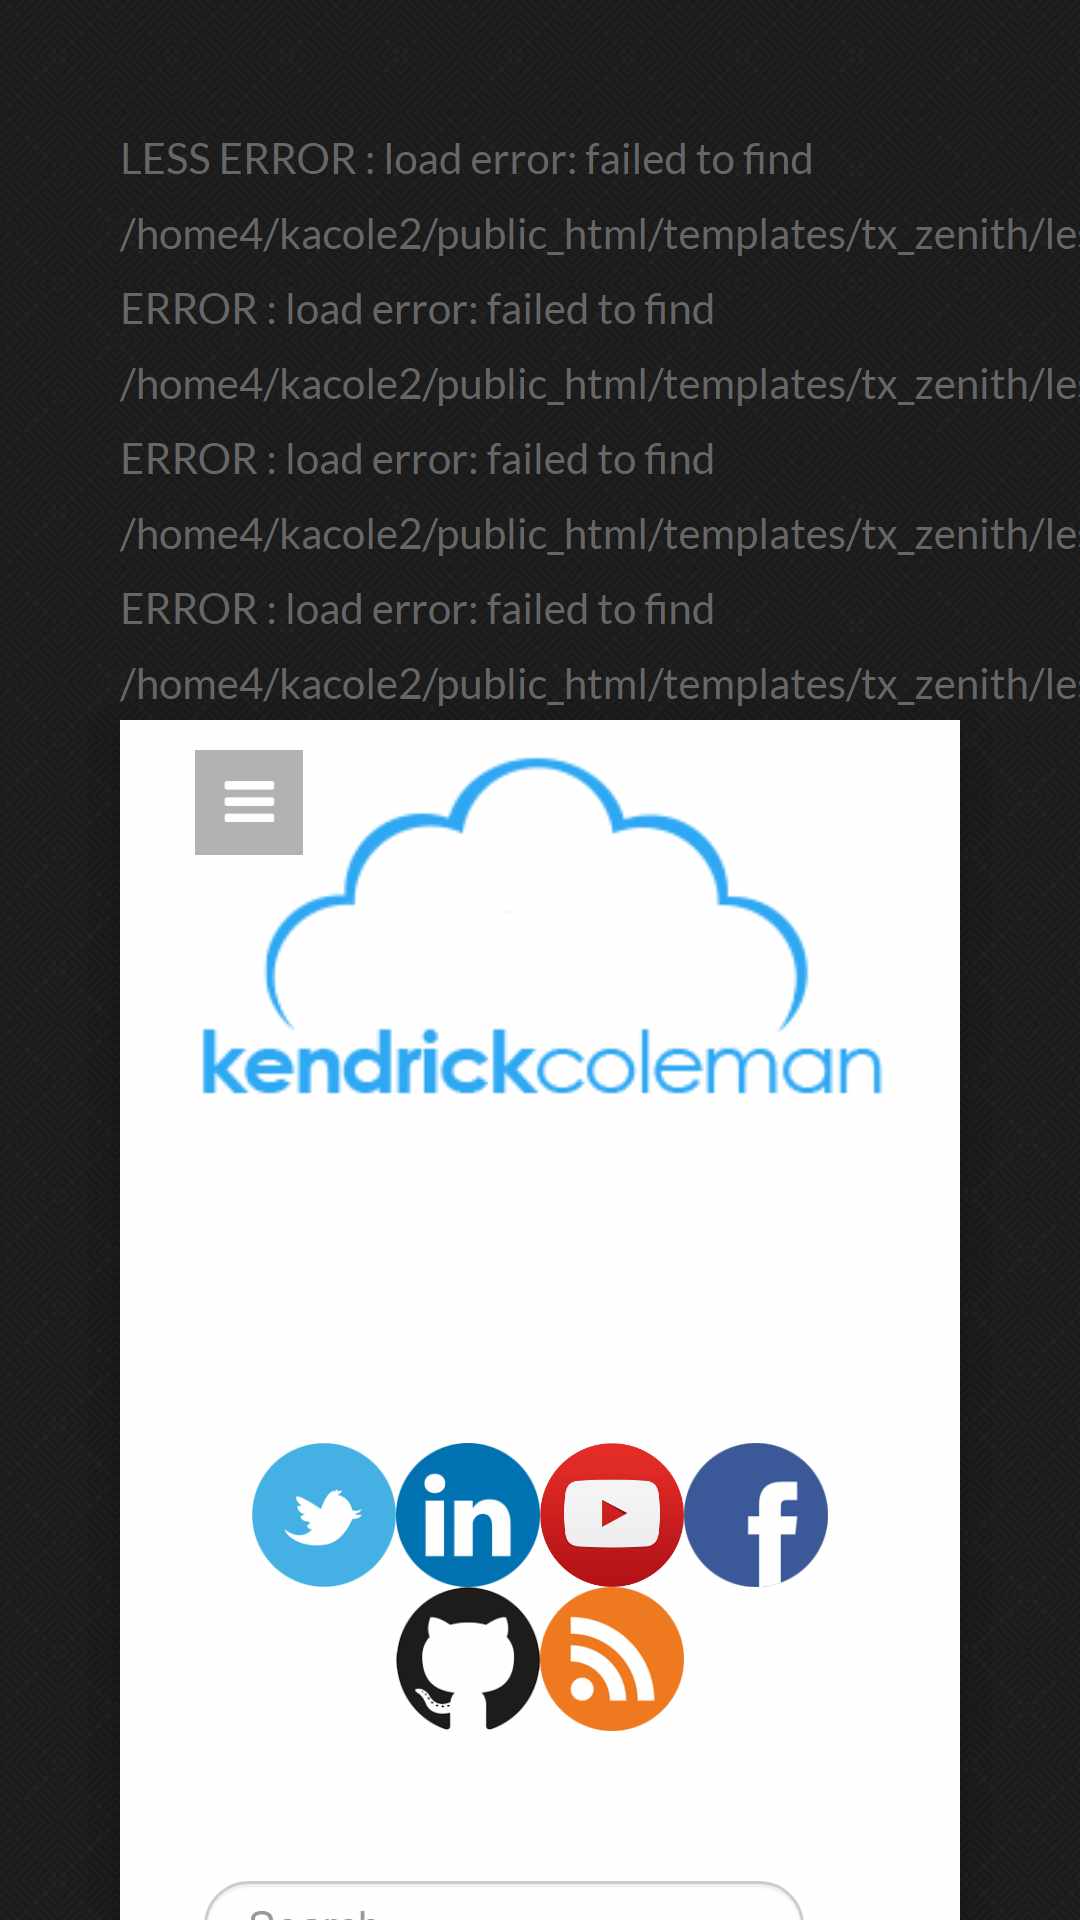This screenshot has width=1080, height=1920.
Task: Click the last /home4/kacole2 path line
Action: coord(600,685)
